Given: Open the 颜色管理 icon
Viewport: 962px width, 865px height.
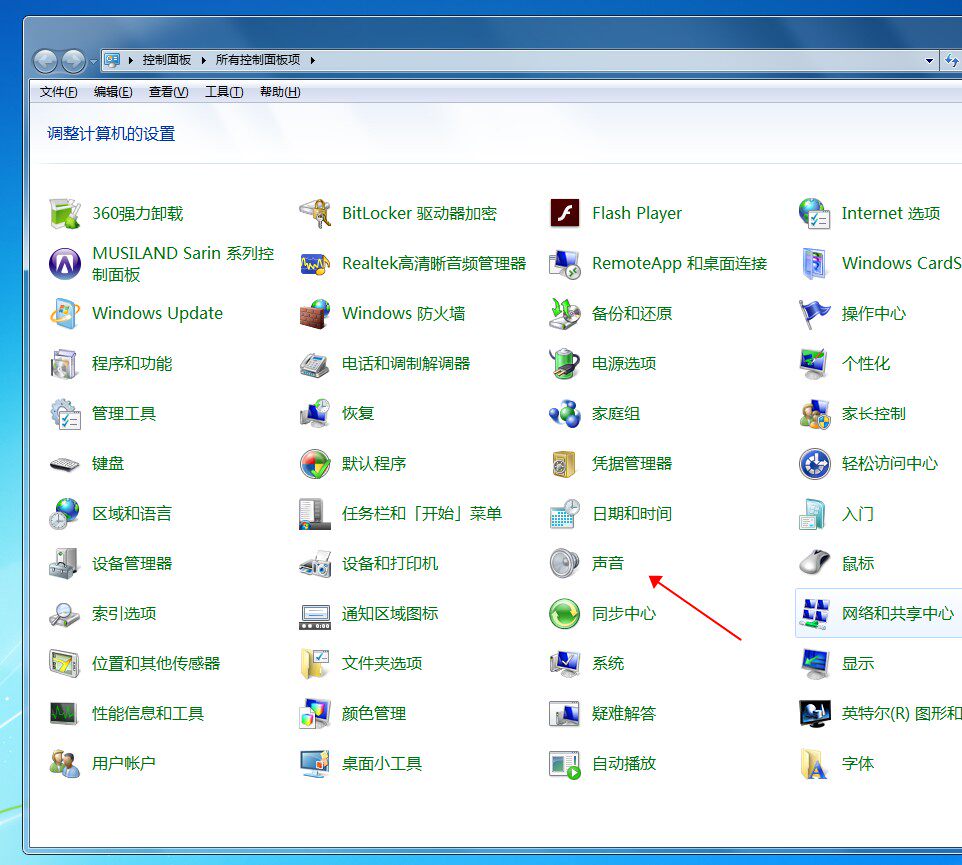Looking at the screenshot, I should (315, 713).
